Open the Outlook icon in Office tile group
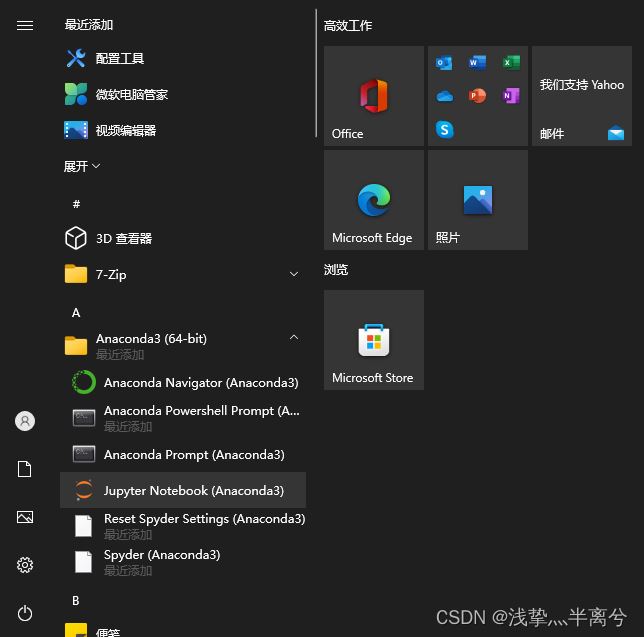The width and height of the screenshot is (644, 637). point(444,63)
